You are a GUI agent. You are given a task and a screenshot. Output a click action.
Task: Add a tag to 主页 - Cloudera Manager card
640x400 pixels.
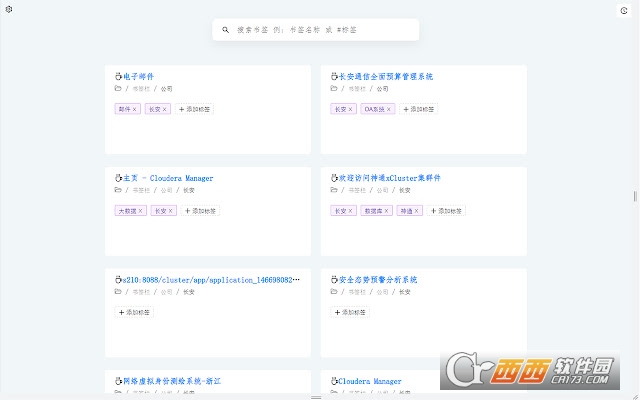tap(200, 211)
